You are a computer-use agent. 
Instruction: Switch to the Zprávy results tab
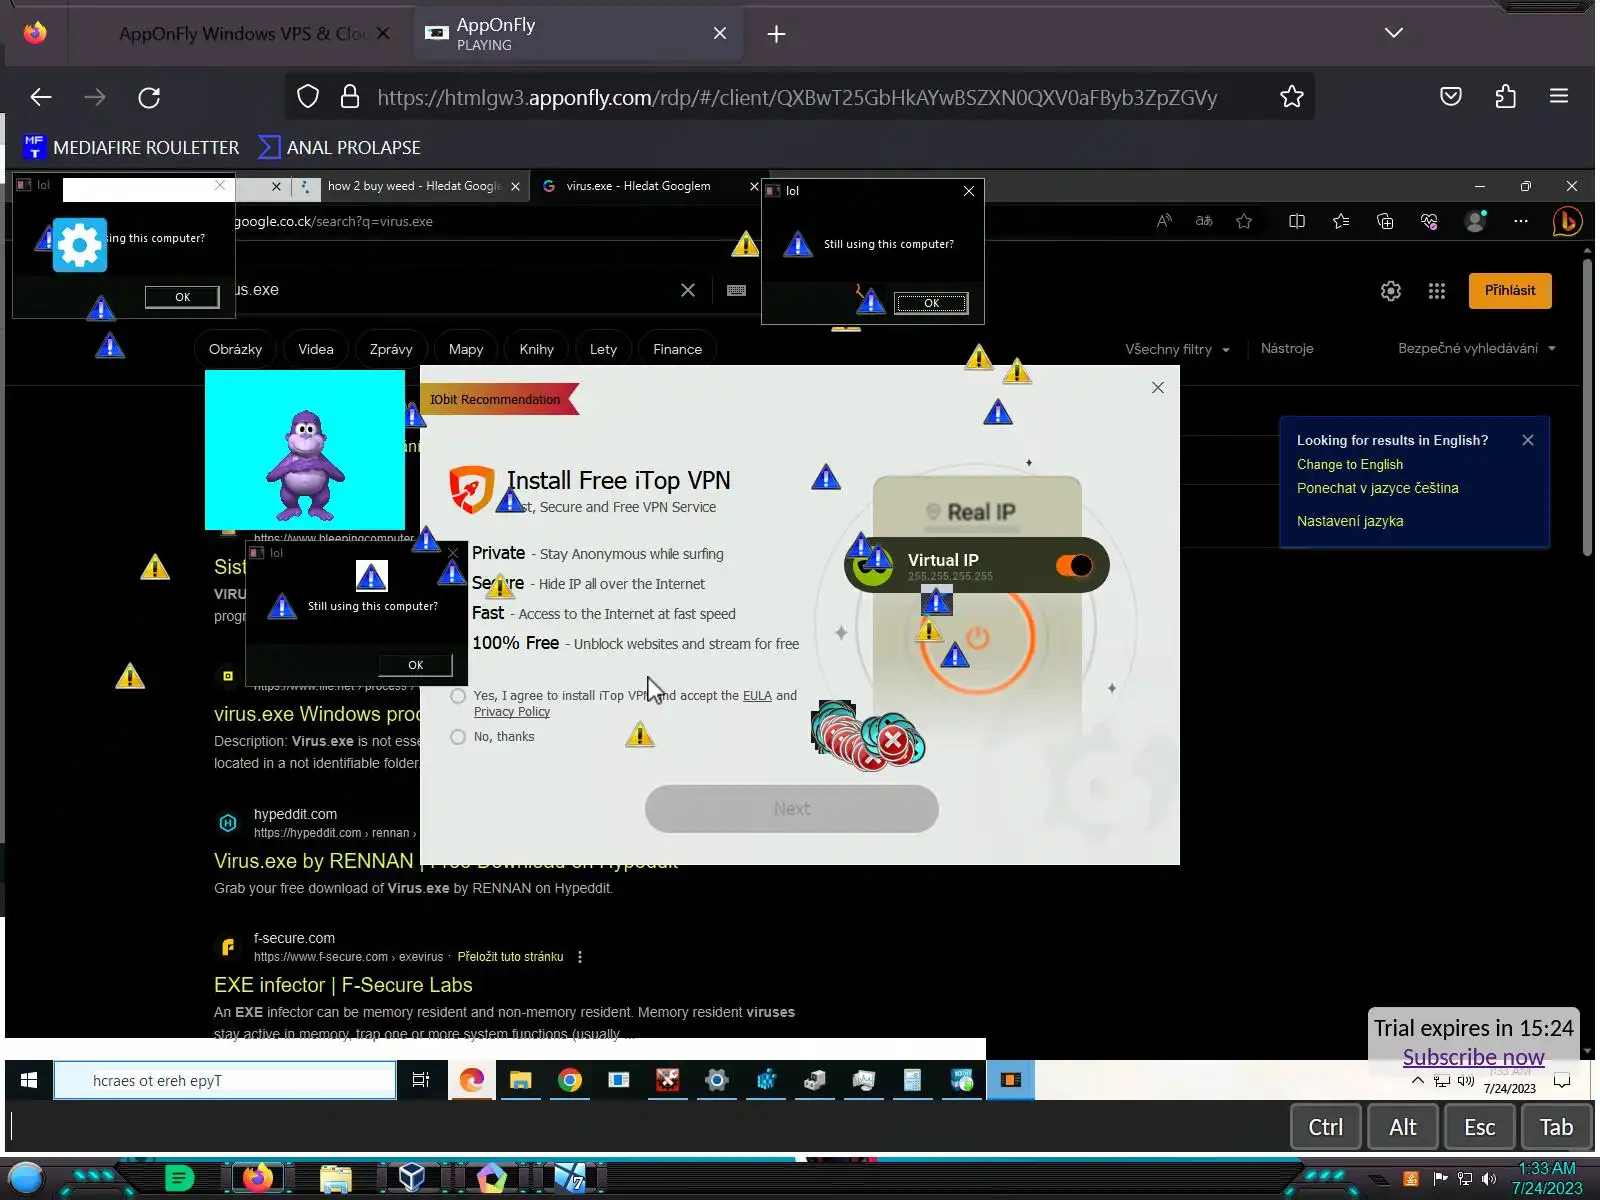pos(391,349)
